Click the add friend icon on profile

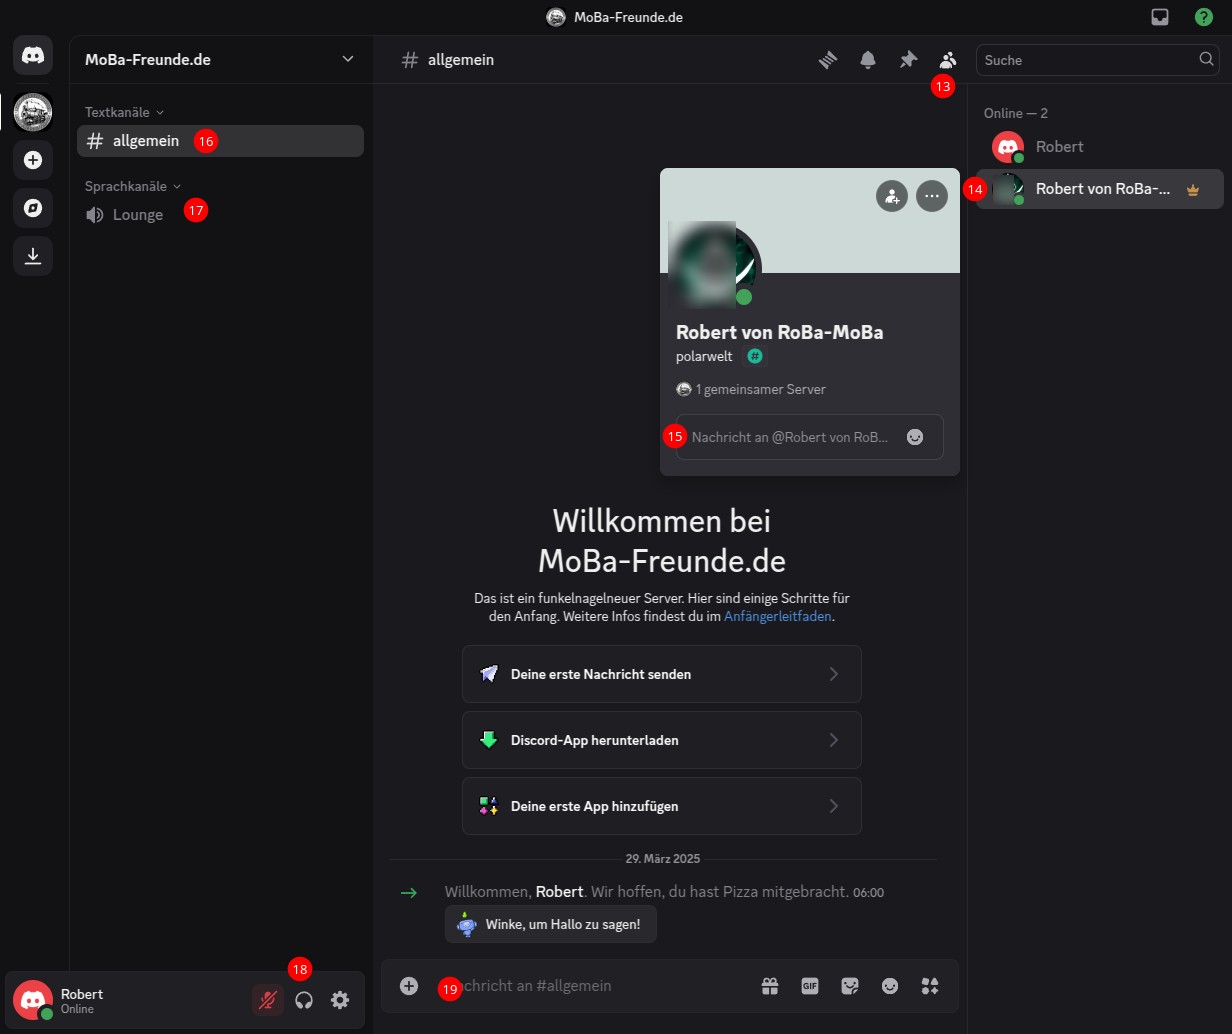click(892, 196)
